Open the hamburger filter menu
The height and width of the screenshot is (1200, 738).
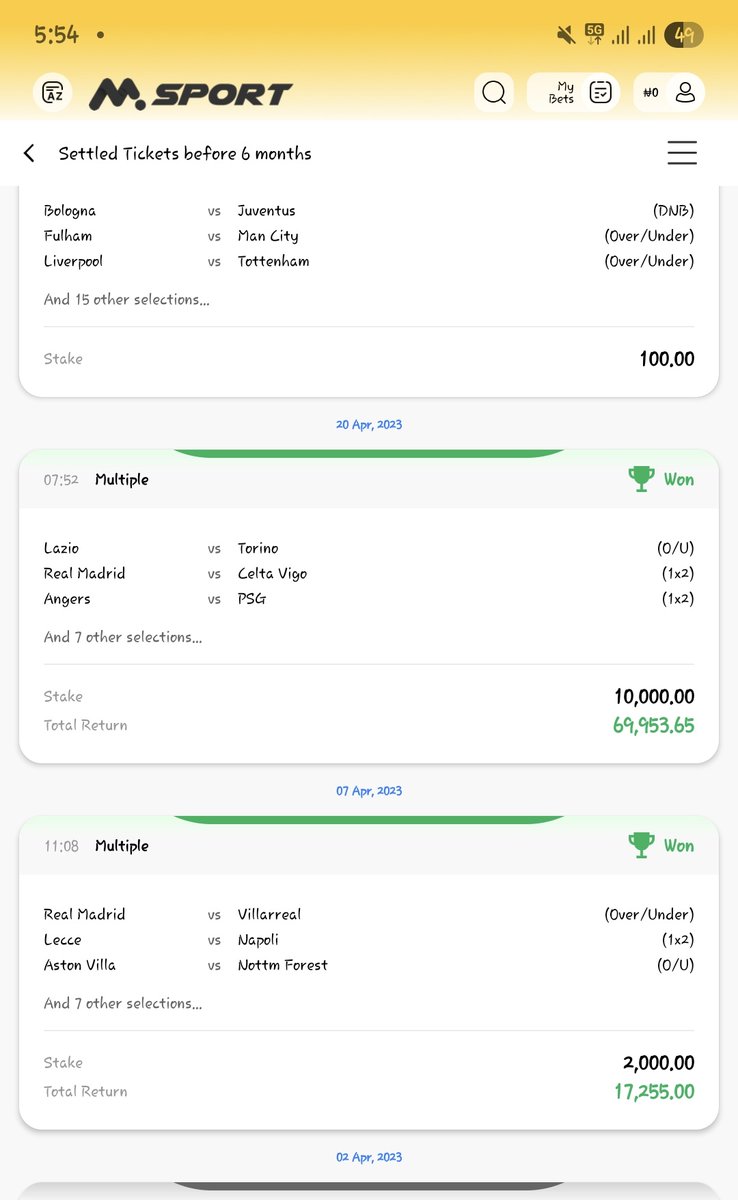(682, 153)
